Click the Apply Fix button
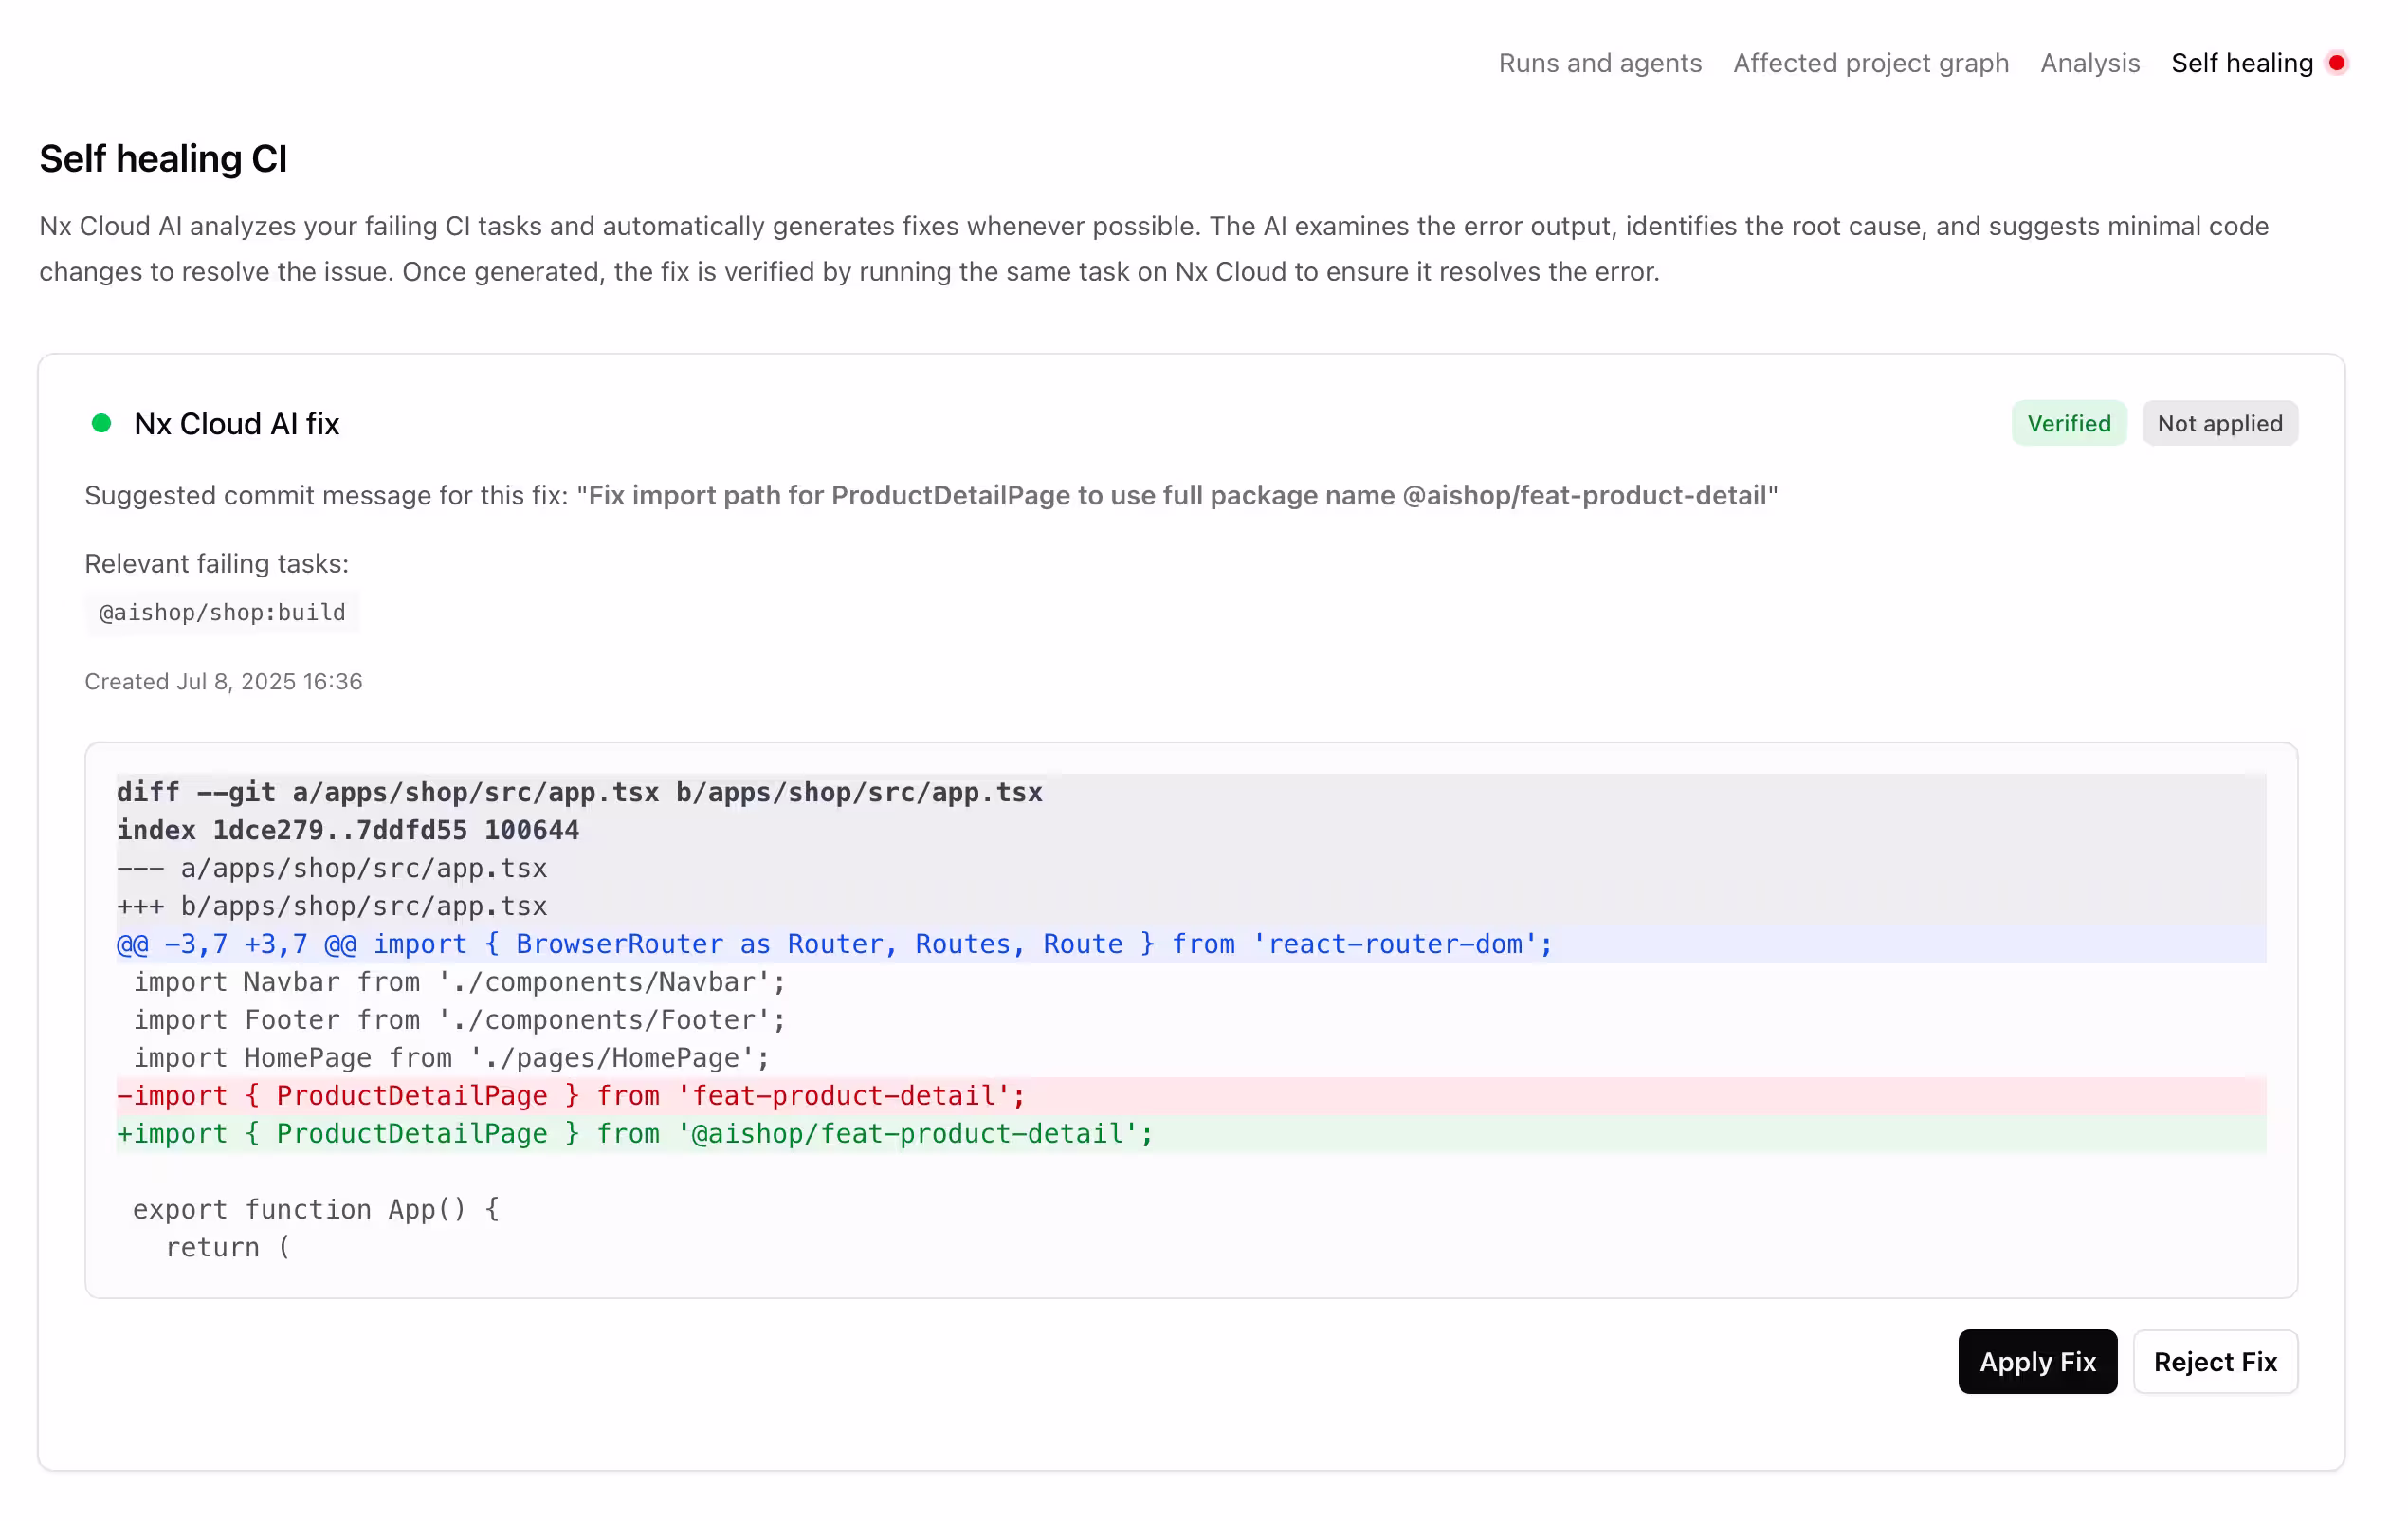 coord(2037,1362)
